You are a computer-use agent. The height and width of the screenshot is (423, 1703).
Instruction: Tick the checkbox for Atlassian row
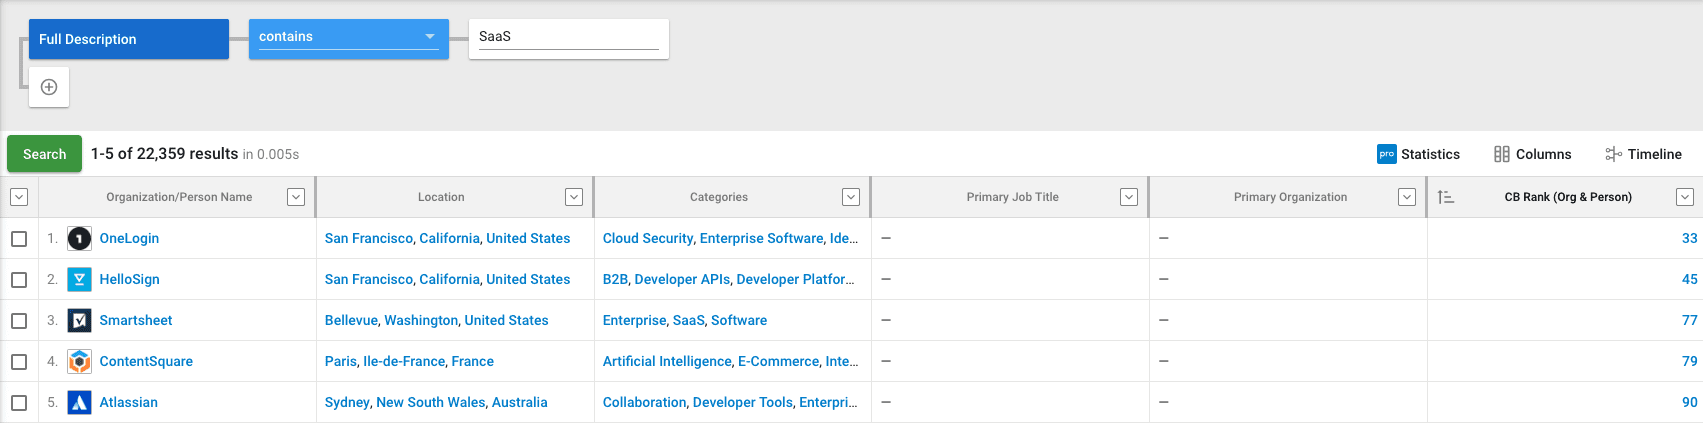click(x=19, y=402)
